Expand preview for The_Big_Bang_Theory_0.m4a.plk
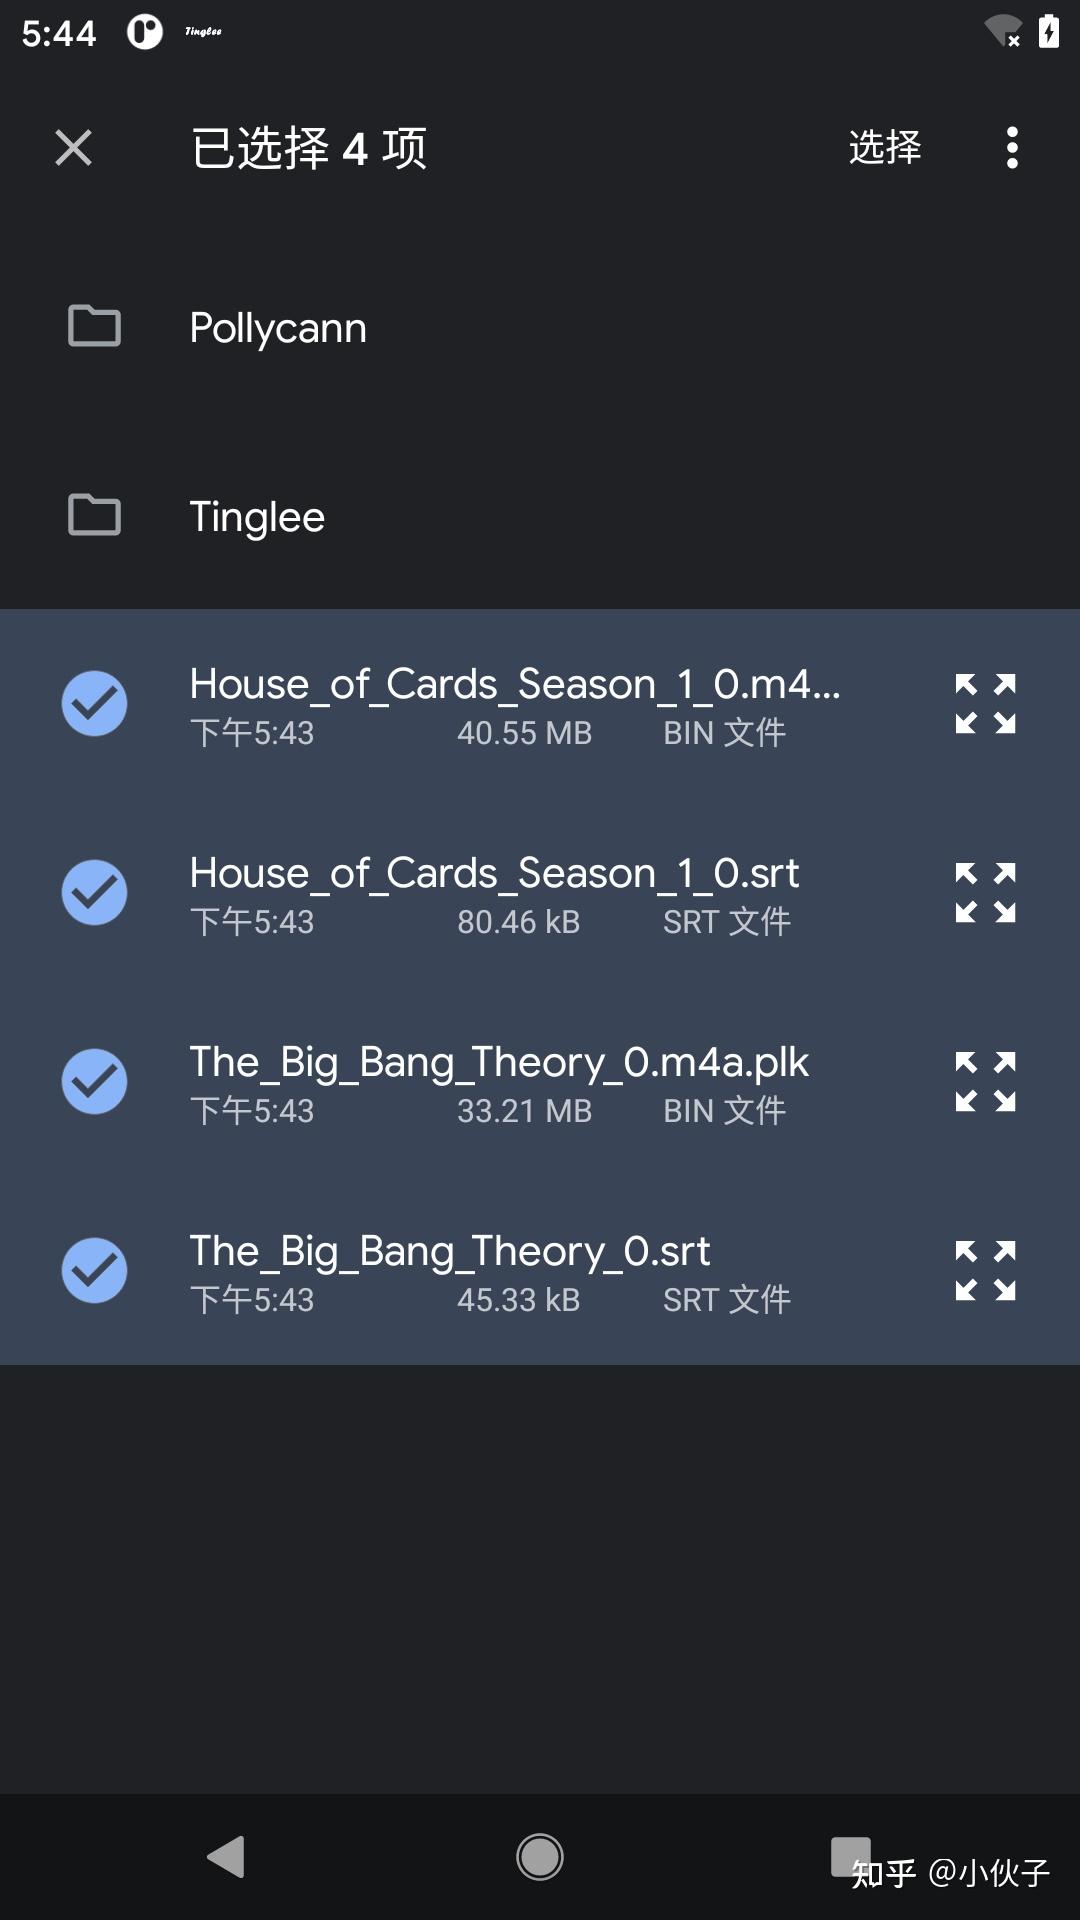The image size is (1080, 1920). pyautogui.click(x=985, y=1081)
